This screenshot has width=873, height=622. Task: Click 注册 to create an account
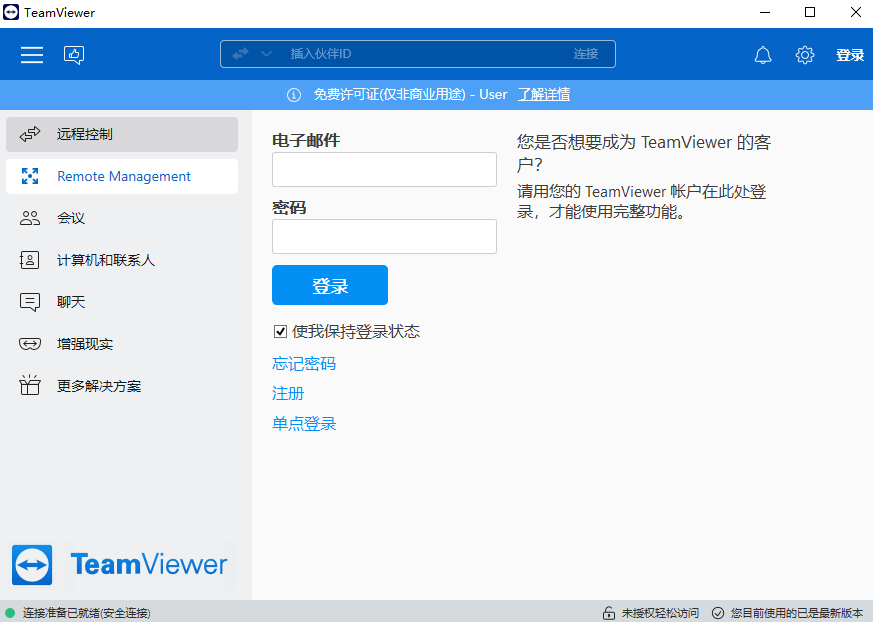pos(287,393)
